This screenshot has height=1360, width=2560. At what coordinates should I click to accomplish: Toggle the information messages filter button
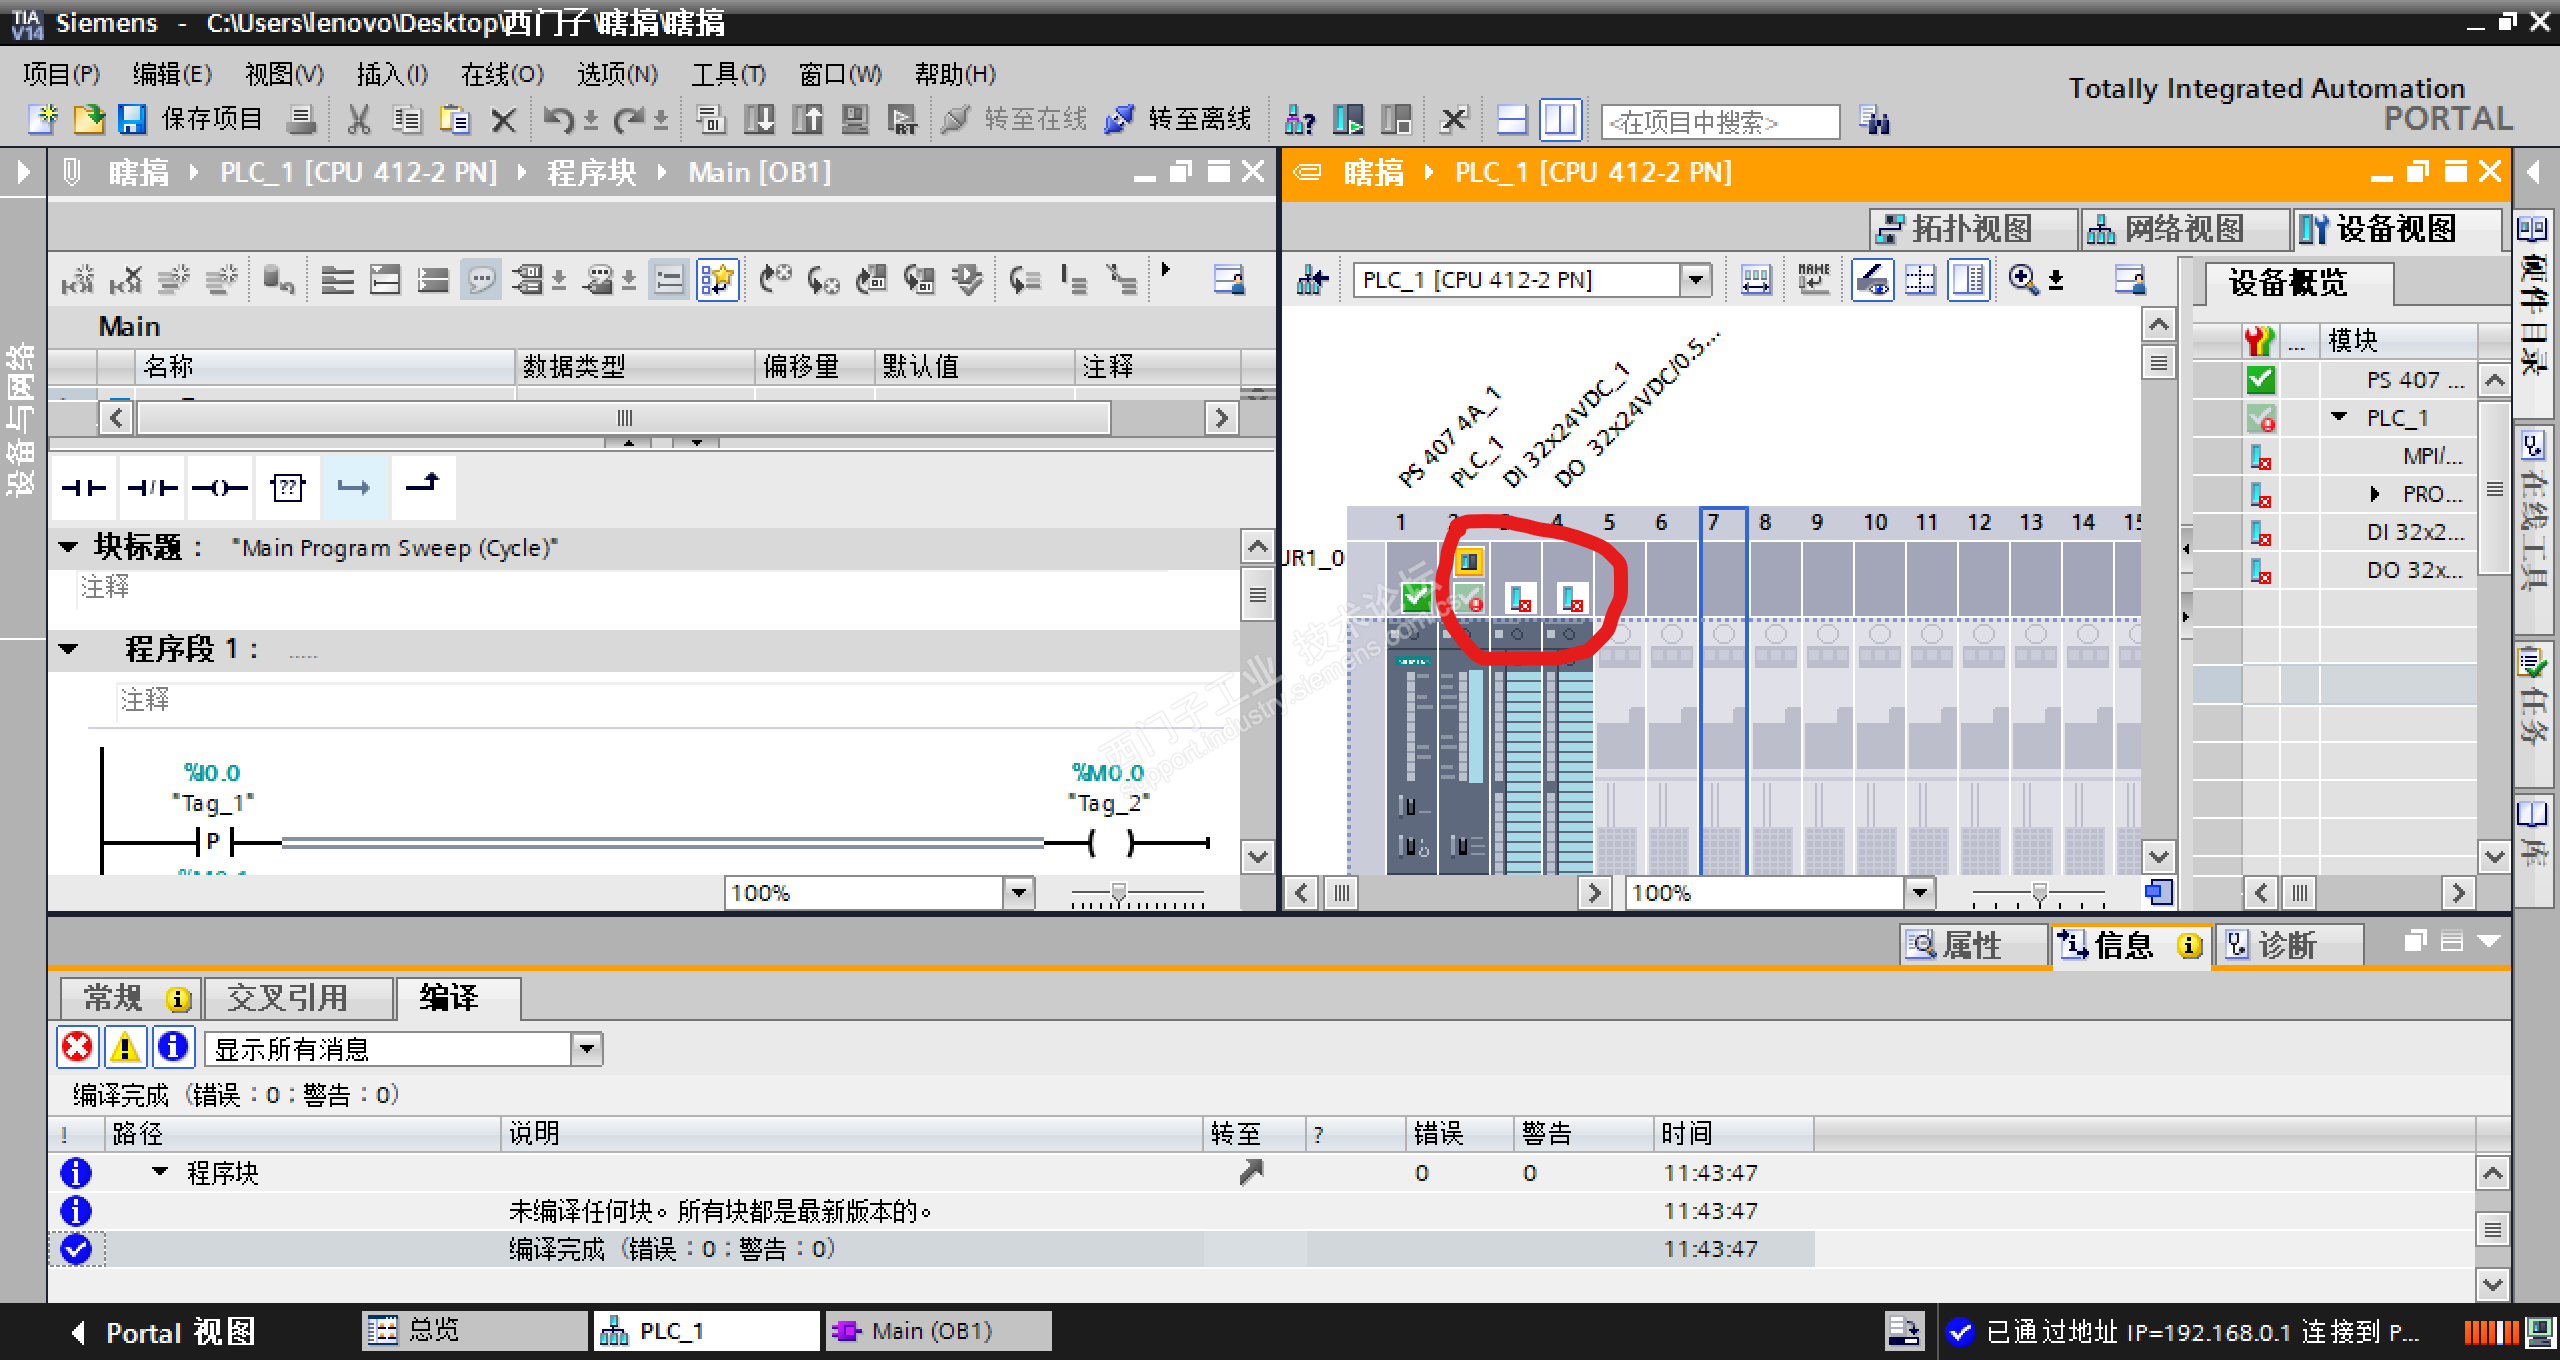point(173,1048)
